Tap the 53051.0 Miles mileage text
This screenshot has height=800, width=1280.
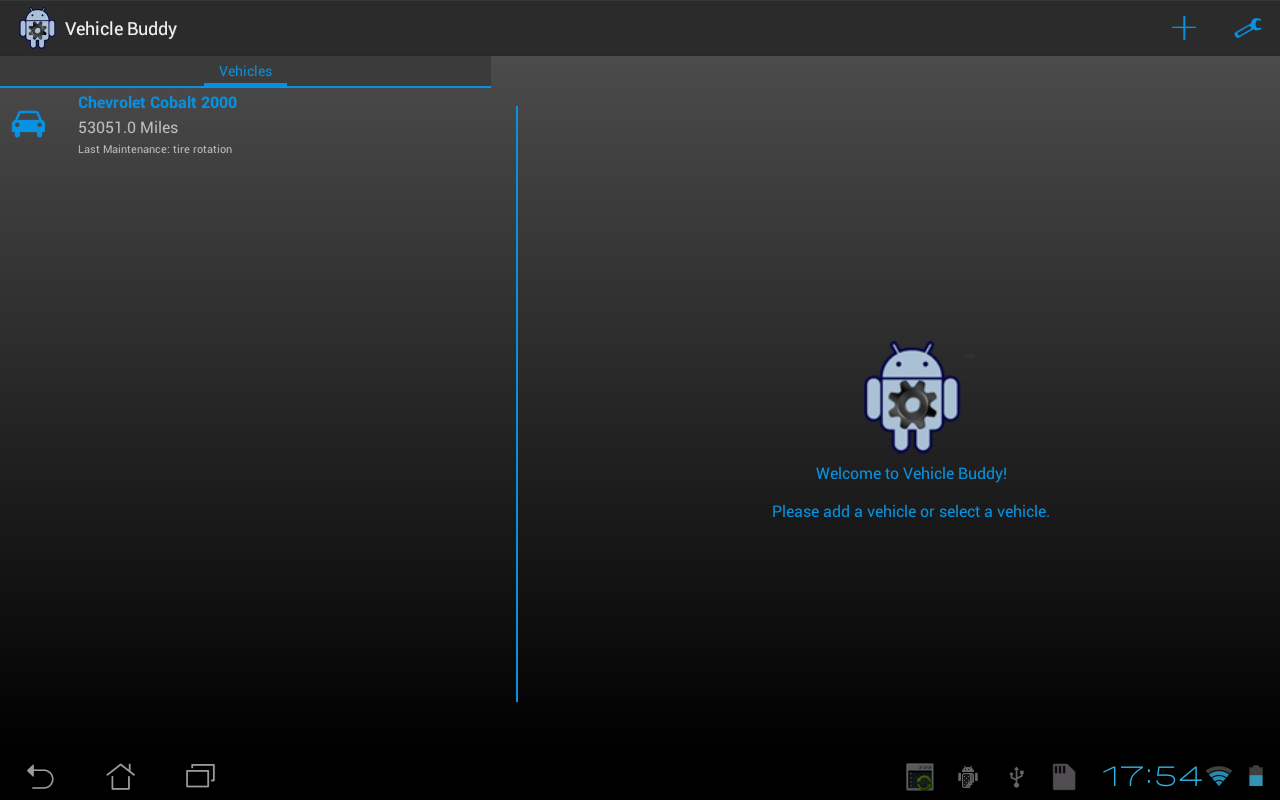pos(128,128)
